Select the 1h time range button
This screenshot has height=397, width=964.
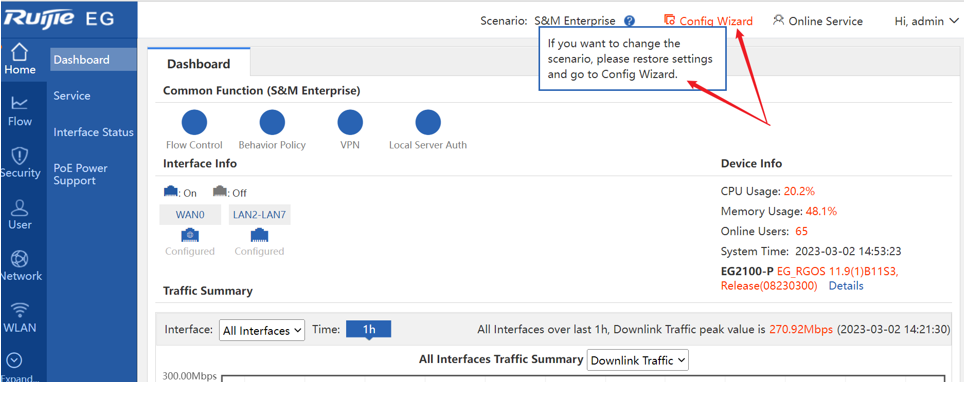tap(368, 329)
